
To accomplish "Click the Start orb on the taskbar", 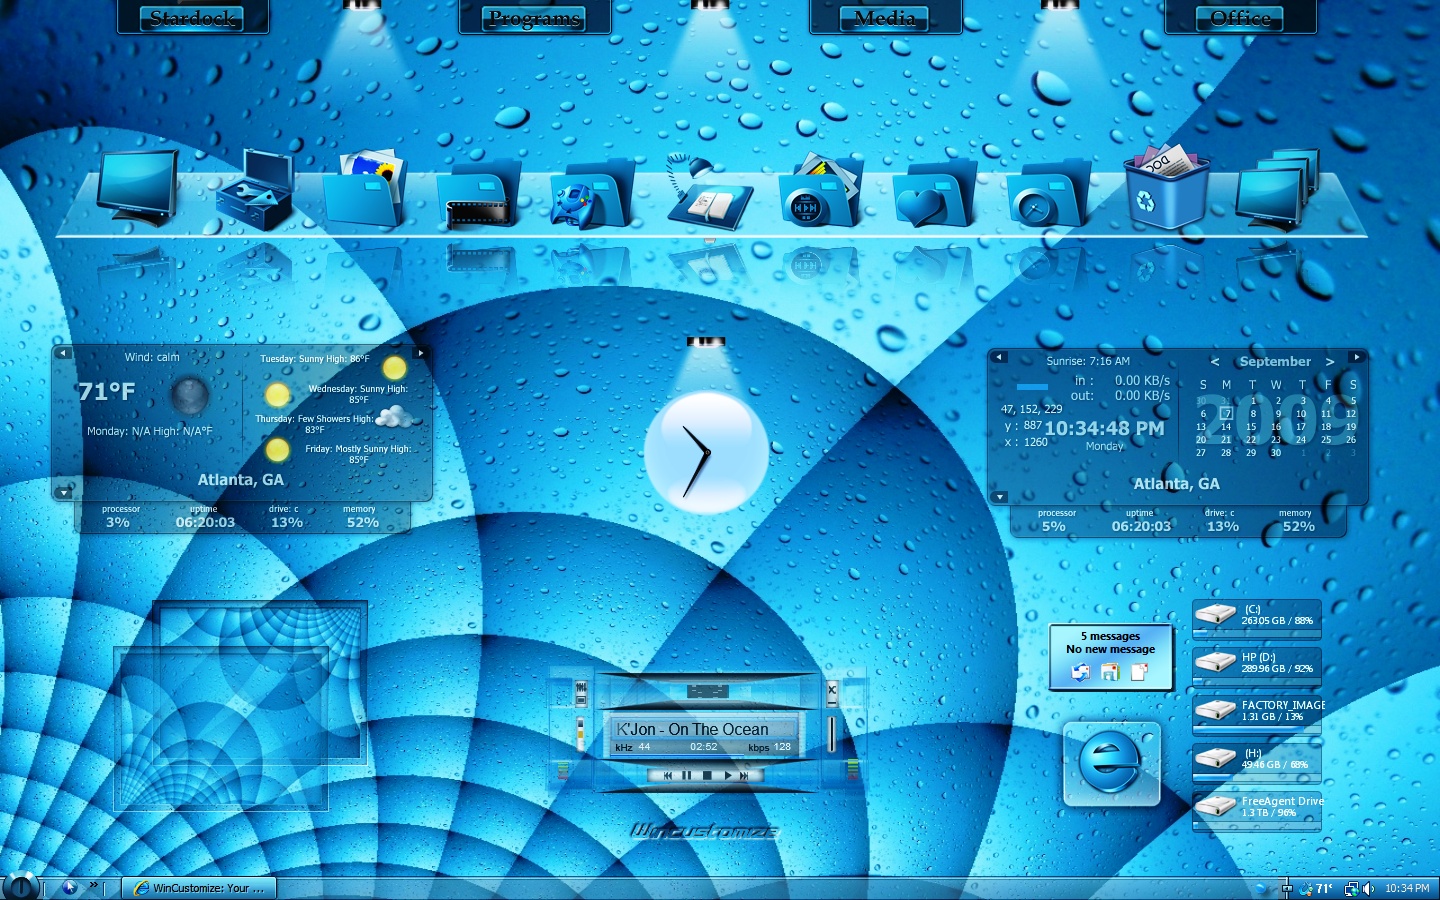I will tap(21, 886).
